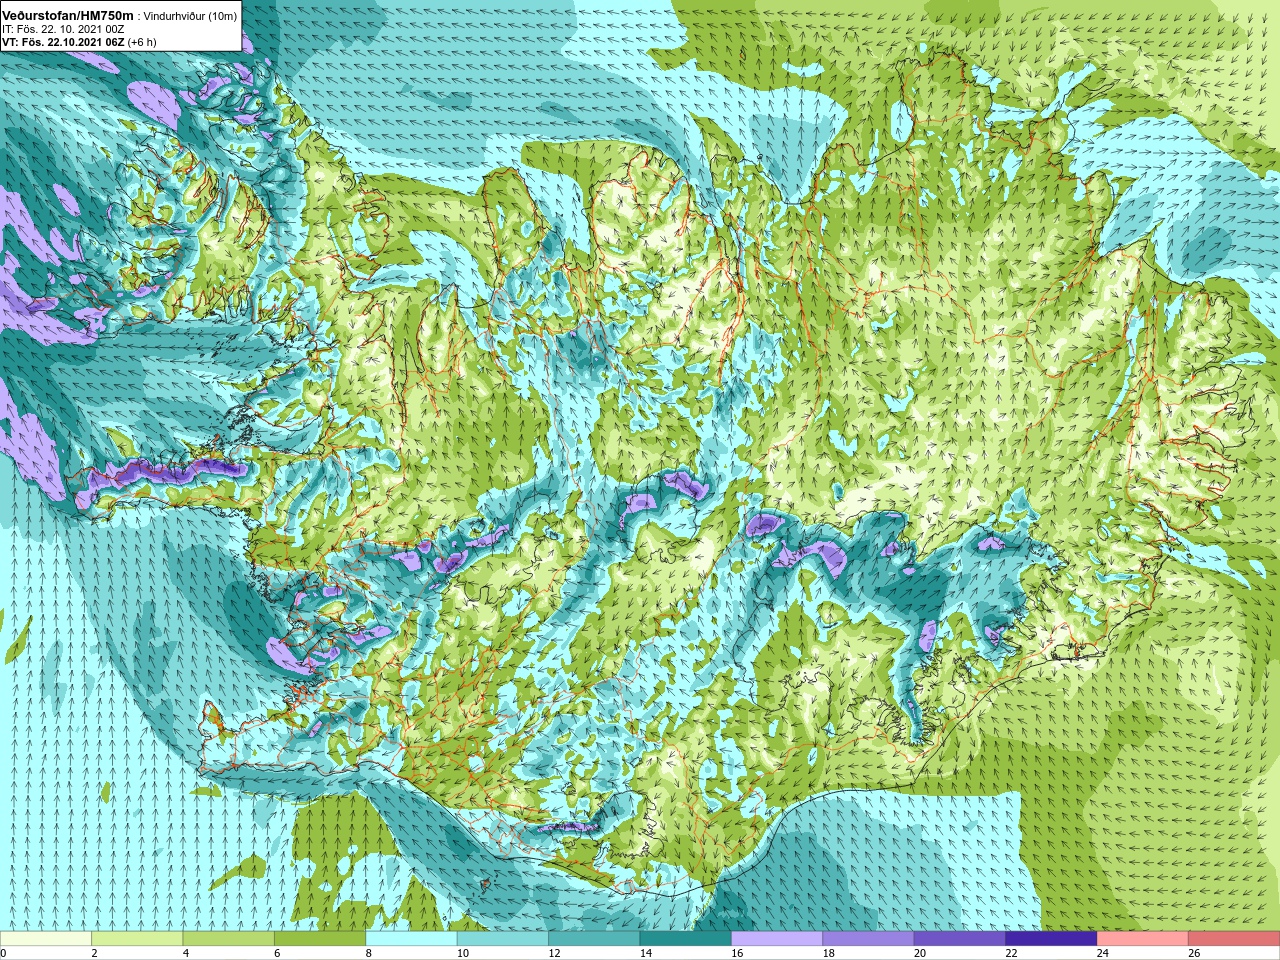Screen dimensions: 1280x960
Task: Click the teal 12–14 legend swatch
Action: tap(594, 939)
